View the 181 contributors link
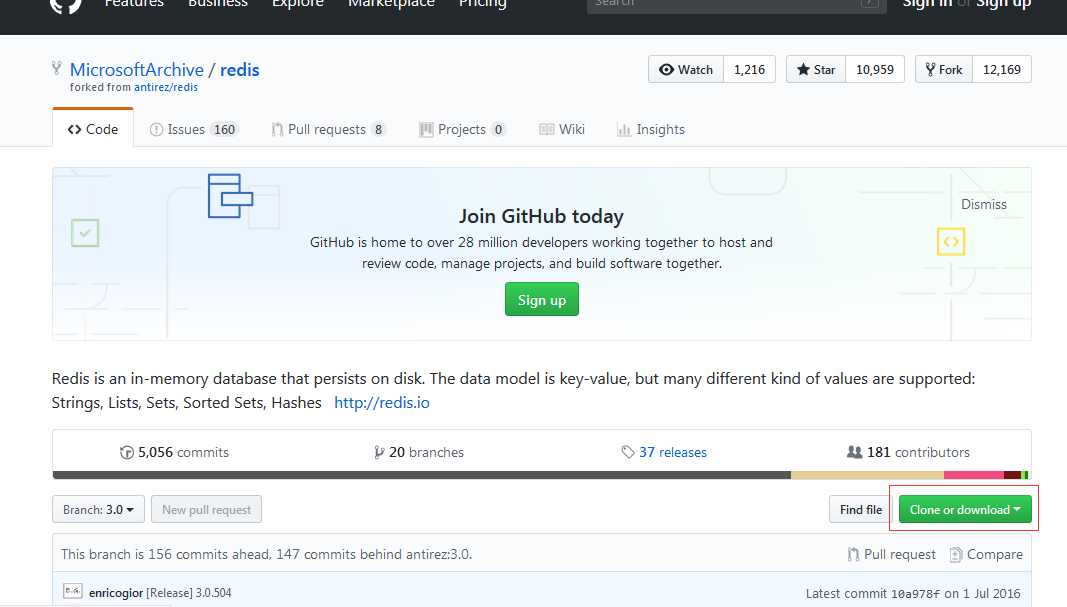Image resolution: width=1067 pixels, height=607 pixels. 908,453
